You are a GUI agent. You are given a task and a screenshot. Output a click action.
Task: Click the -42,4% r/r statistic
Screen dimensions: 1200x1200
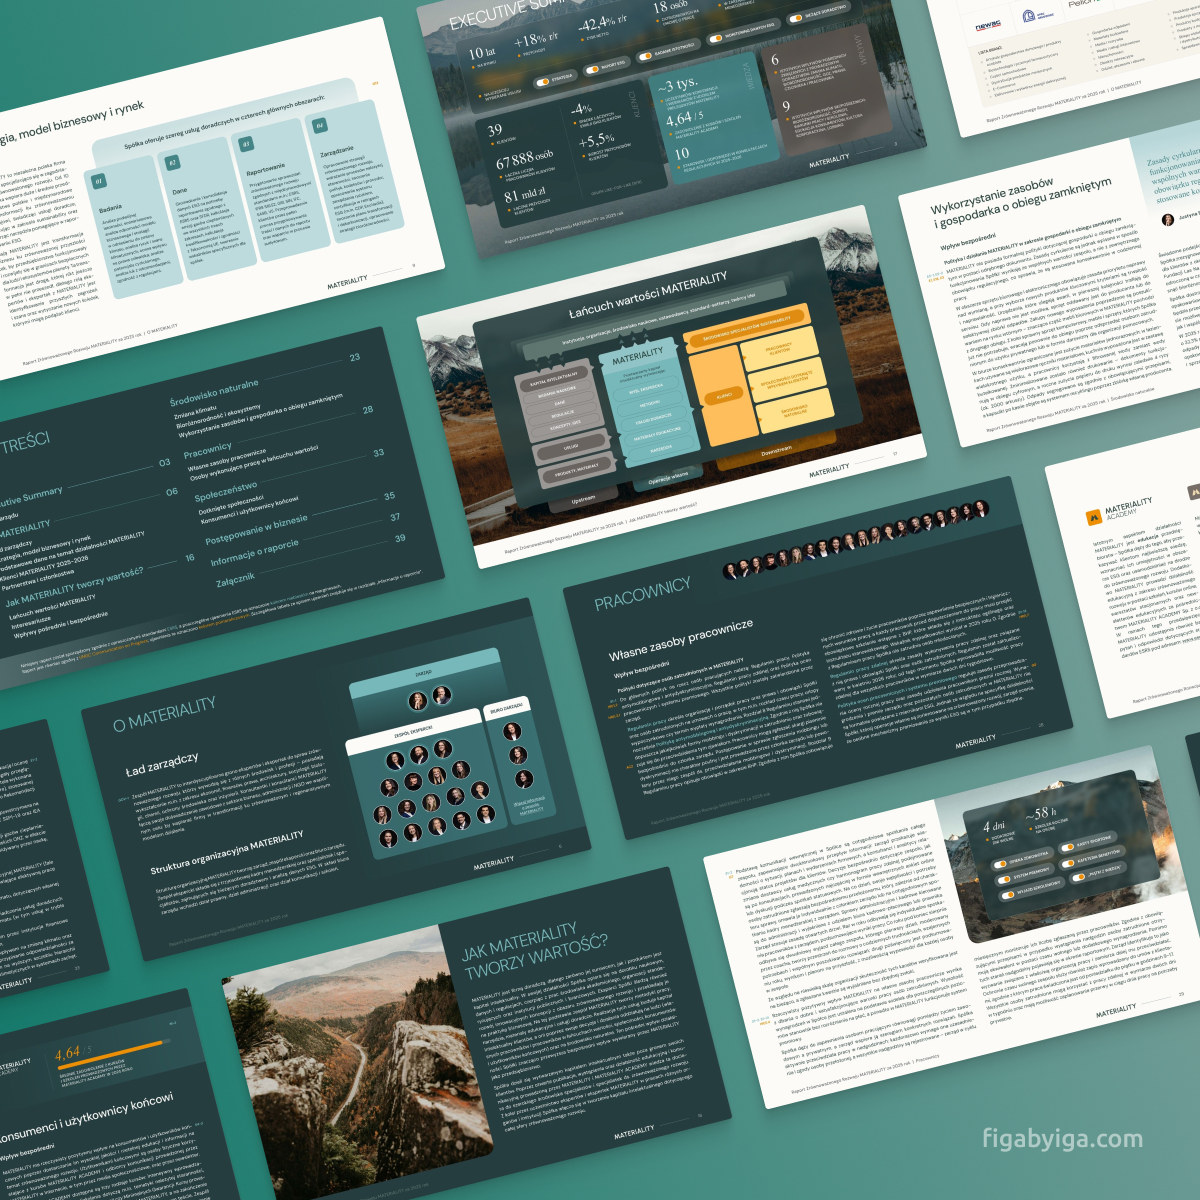pyautogui.click(x=602, y=22)
